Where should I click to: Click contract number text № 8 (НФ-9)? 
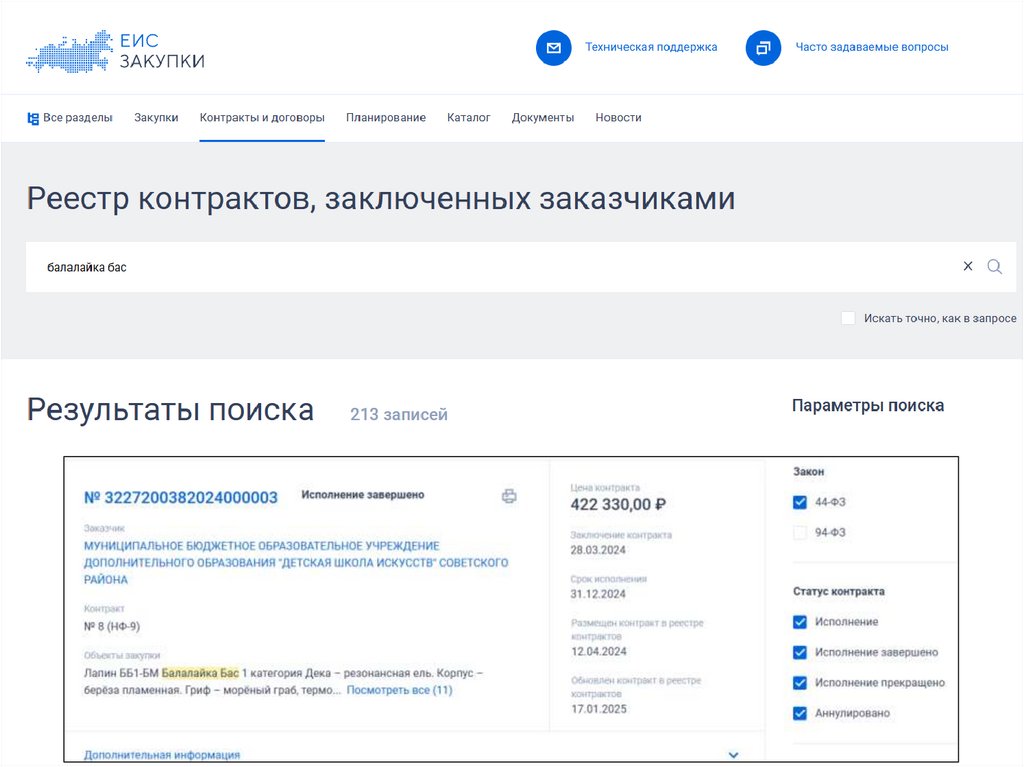[x=112, y=627]
